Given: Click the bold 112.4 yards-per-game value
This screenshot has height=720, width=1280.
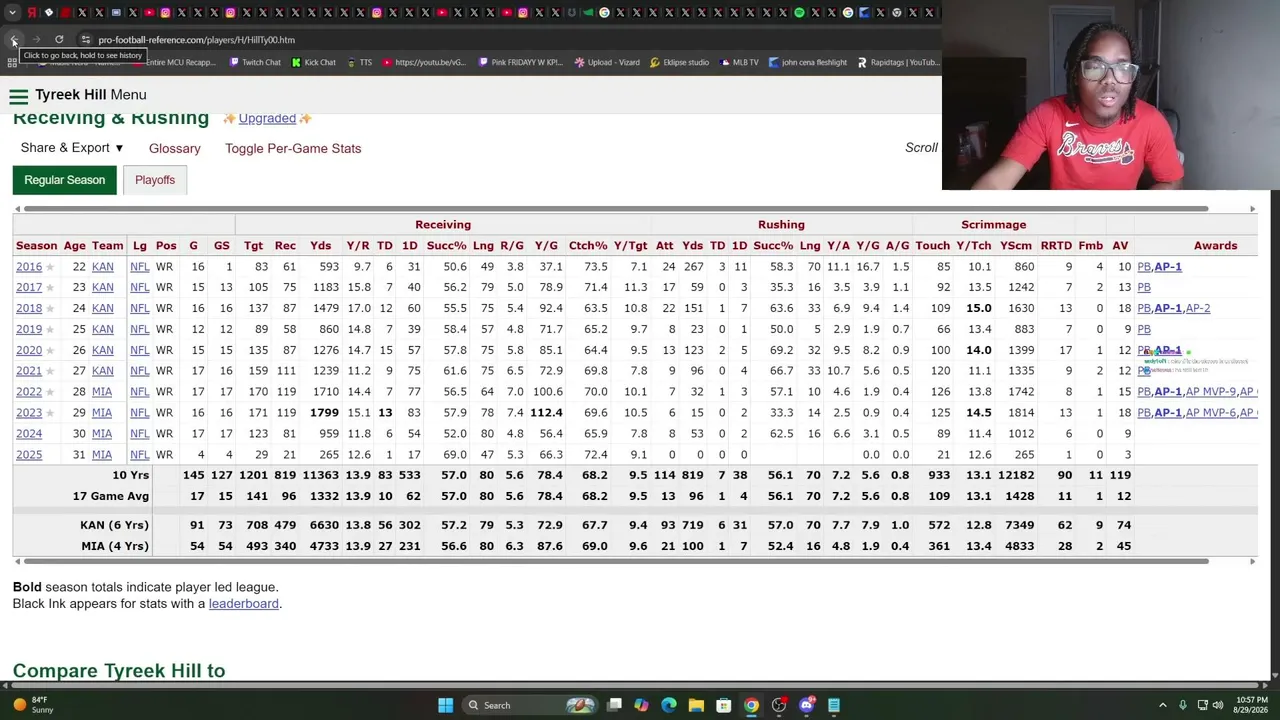Looking at the screenshot, I should point(546,413).
